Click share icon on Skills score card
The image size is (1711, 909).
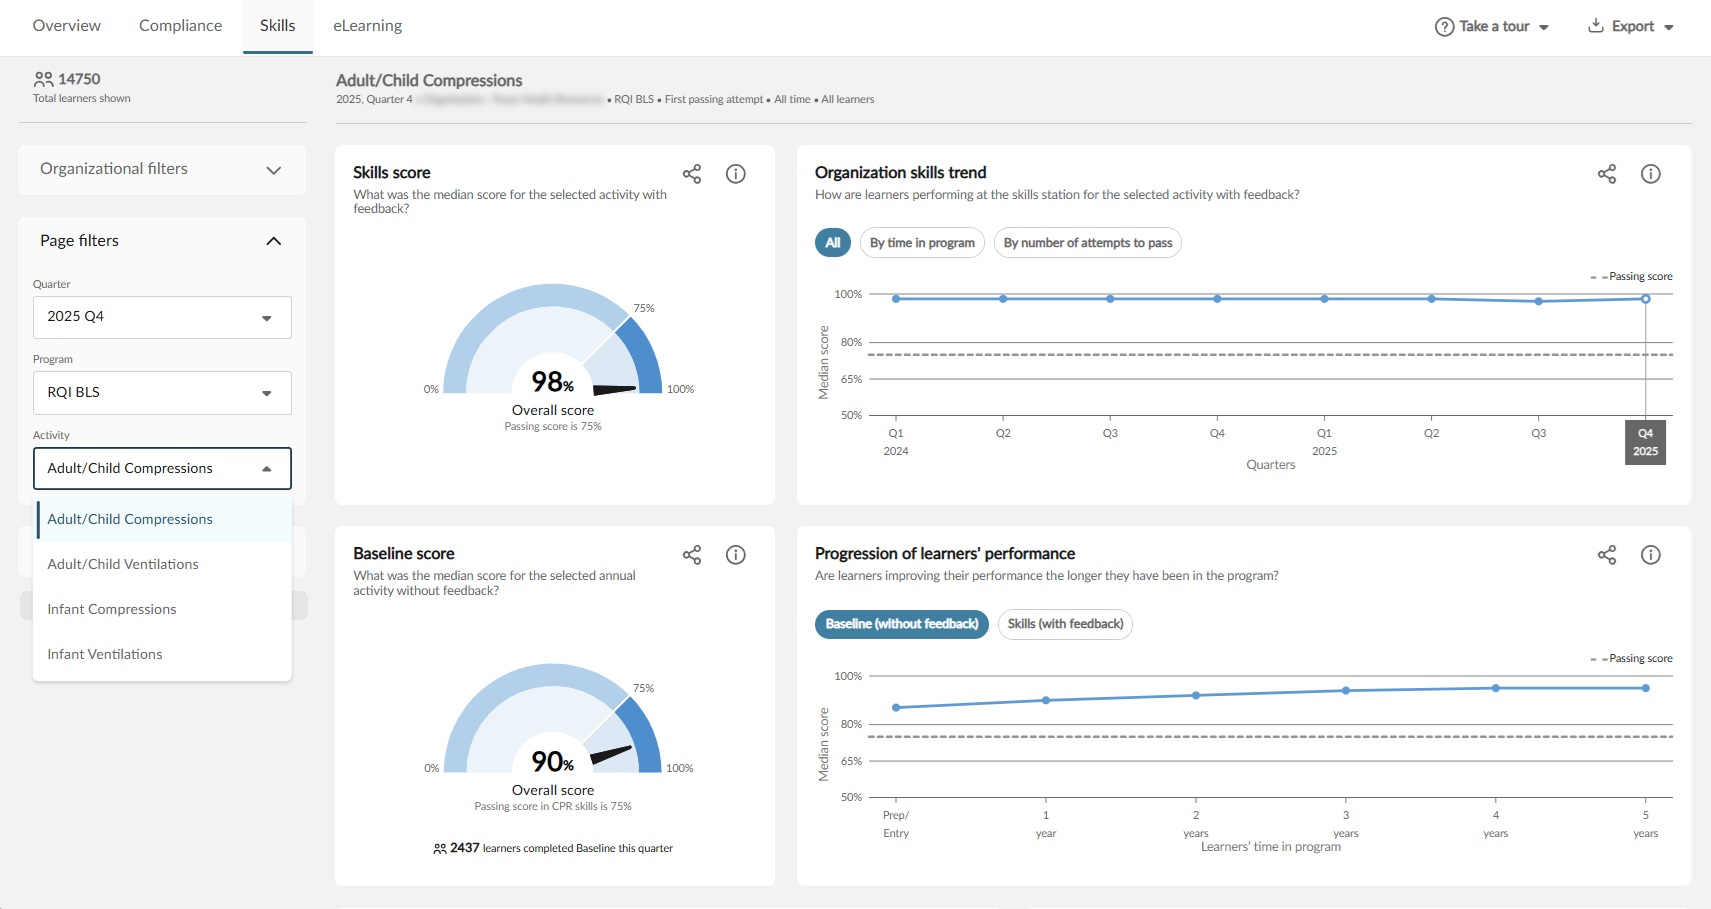pos(691,174)
